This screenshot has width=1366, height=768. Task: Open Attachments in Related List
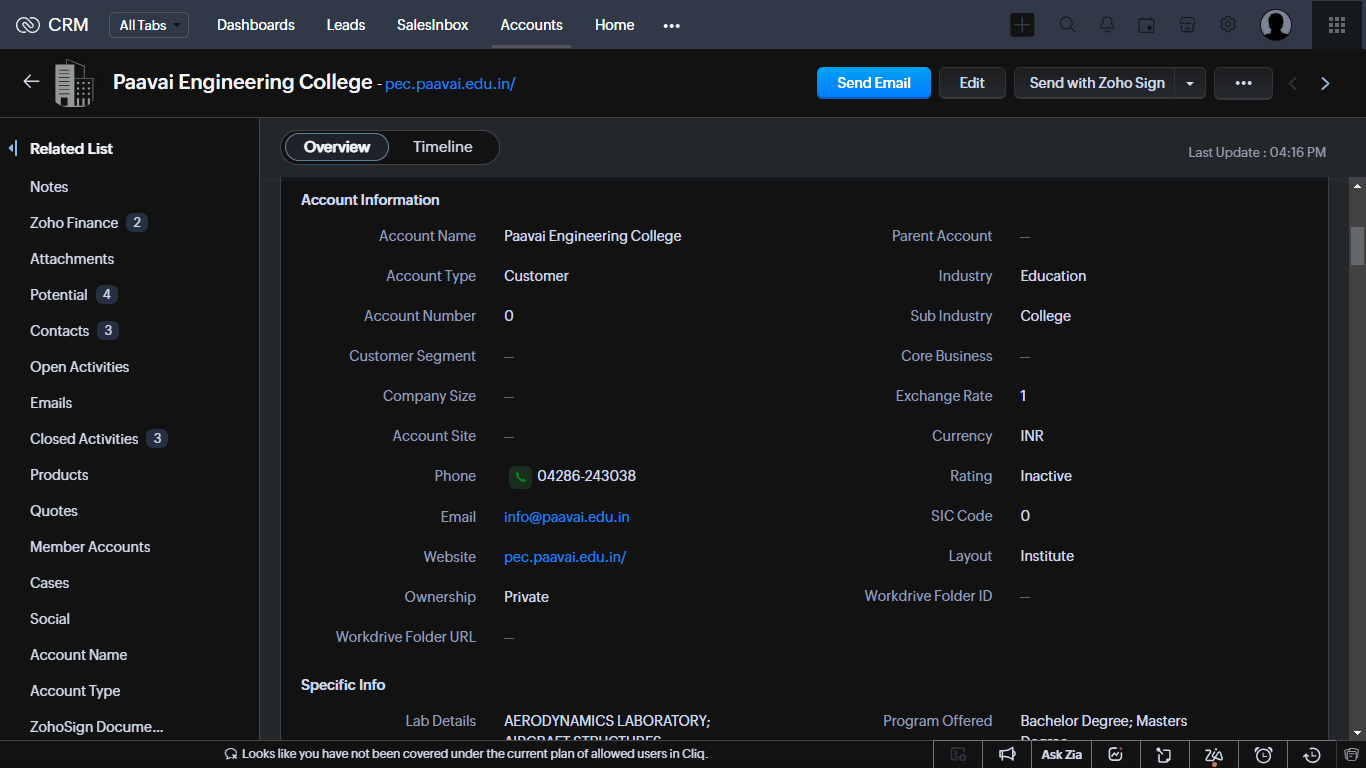[72, 259]
